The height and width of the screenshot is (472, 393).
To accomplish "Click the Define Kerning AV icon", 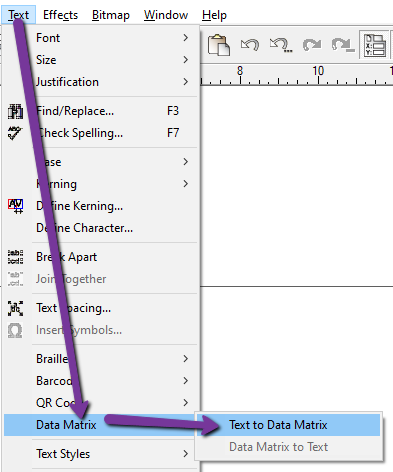I will 16,206.
